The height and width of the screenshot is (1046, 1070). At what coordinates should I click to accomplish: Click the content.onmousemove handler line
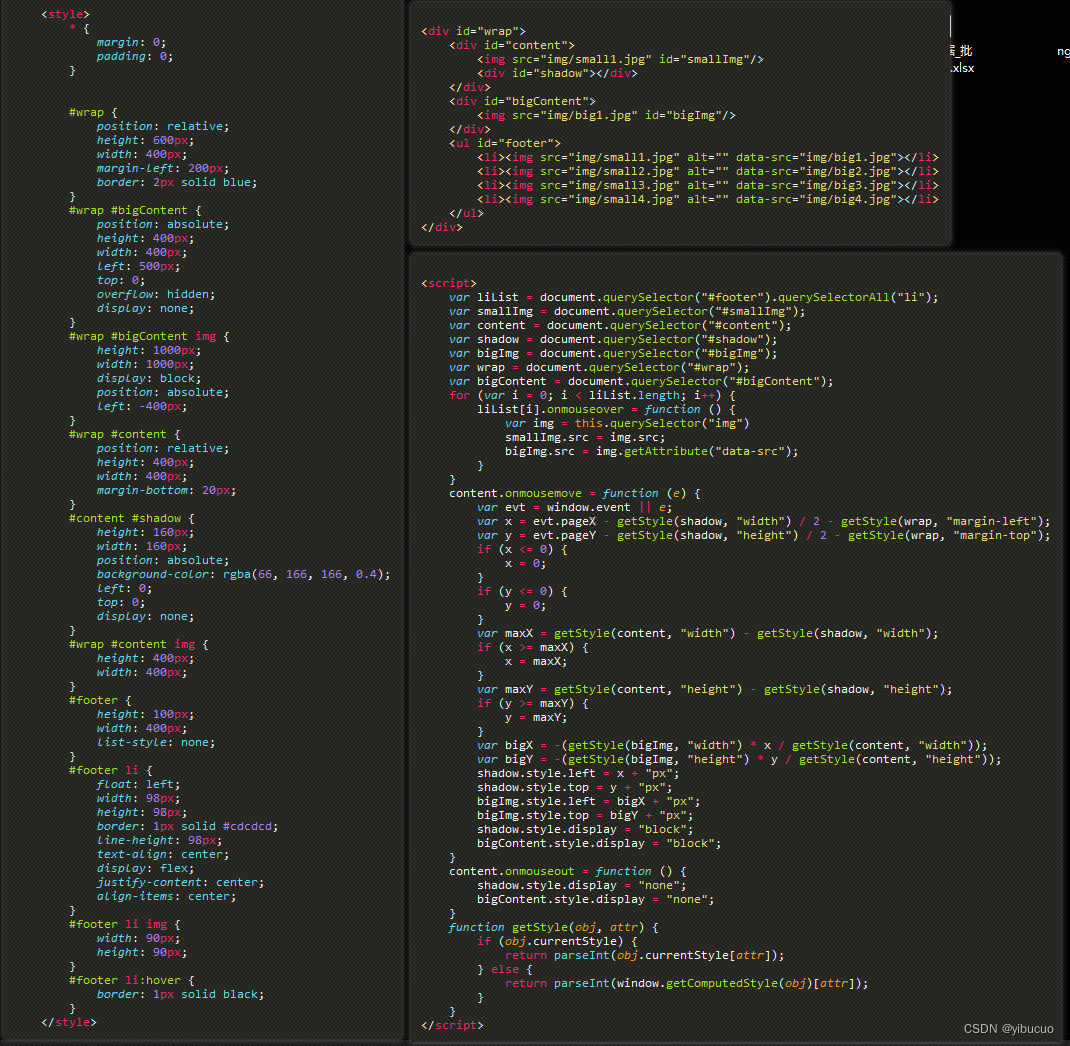click(575, 493)
